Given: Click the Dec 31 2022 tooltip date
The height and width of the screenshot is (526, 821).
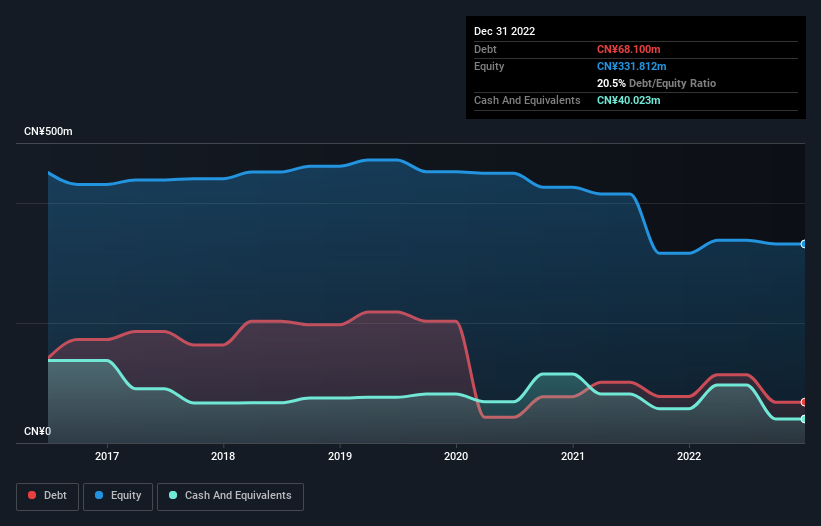Looking at the screenshot, I should pos(504,31).
